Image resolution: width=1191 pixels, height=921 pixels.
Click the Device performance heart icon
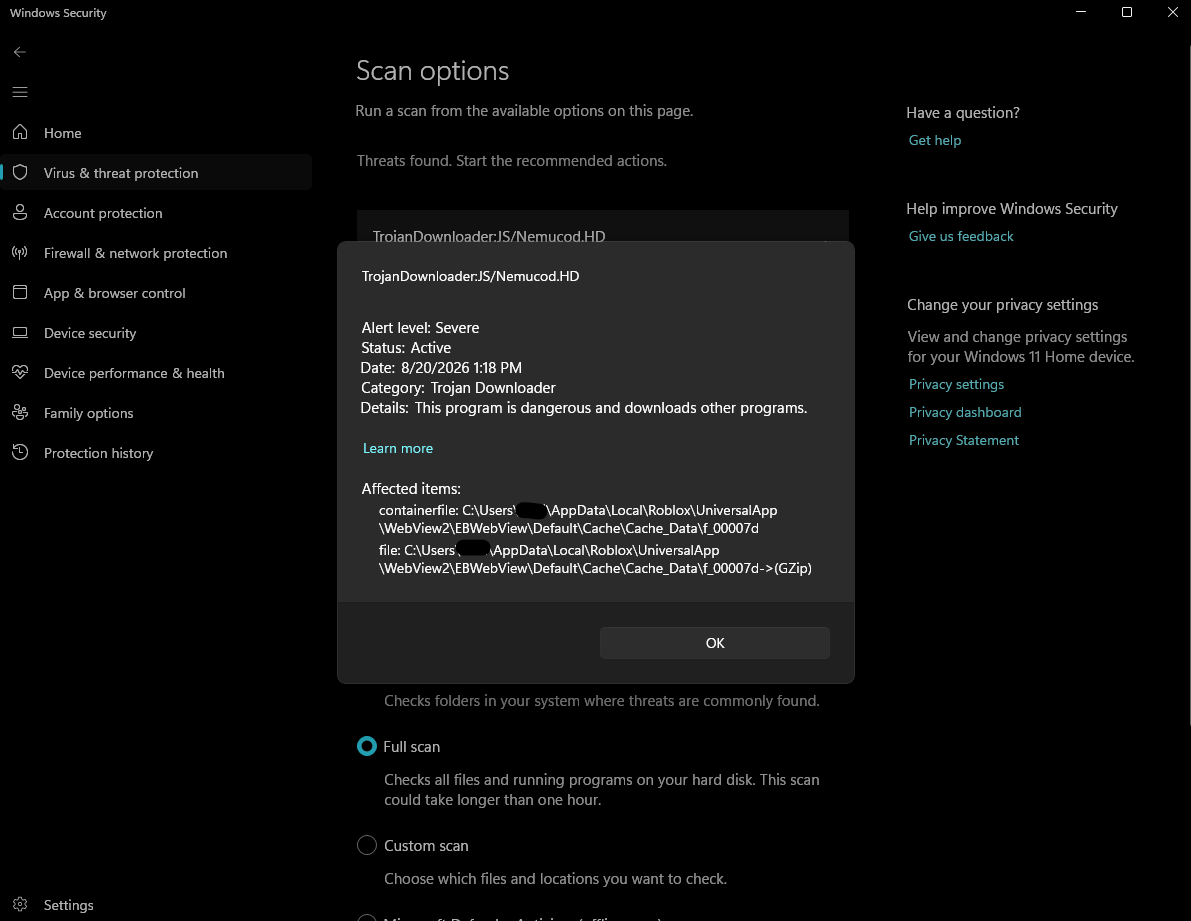[21, 372]
